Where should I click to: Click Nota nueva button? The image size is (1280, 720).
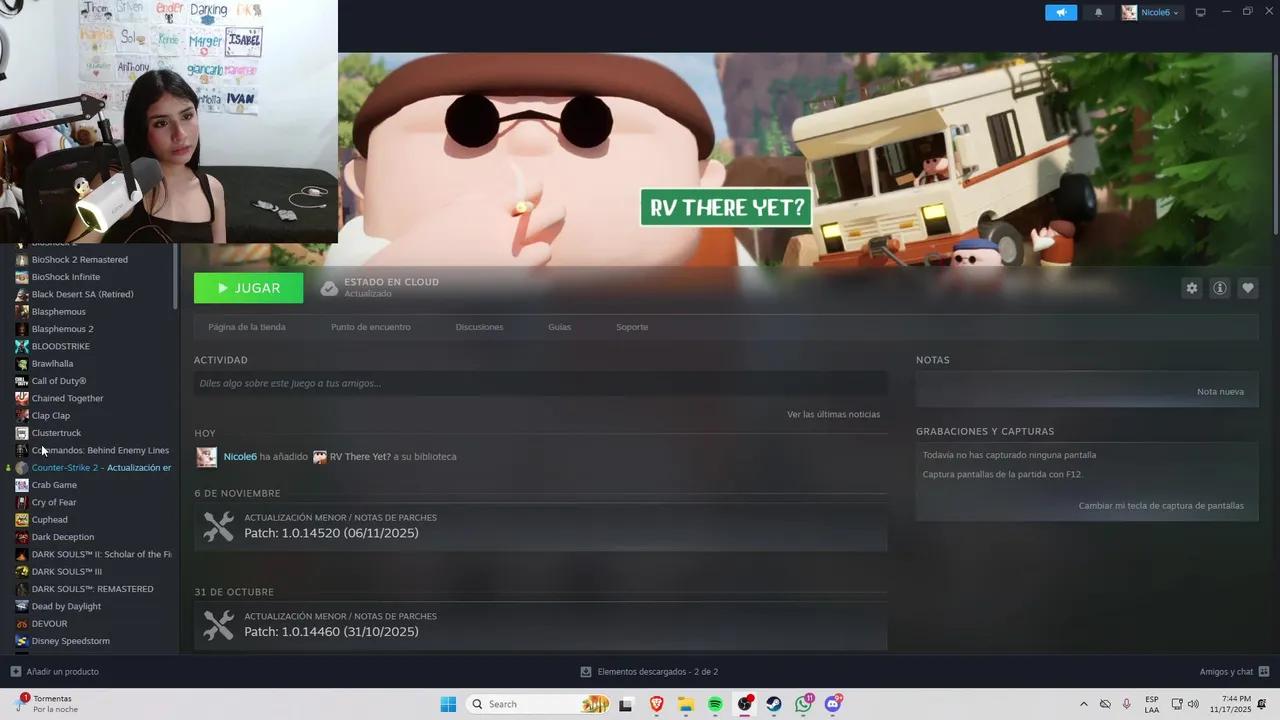coord(1220,392)
